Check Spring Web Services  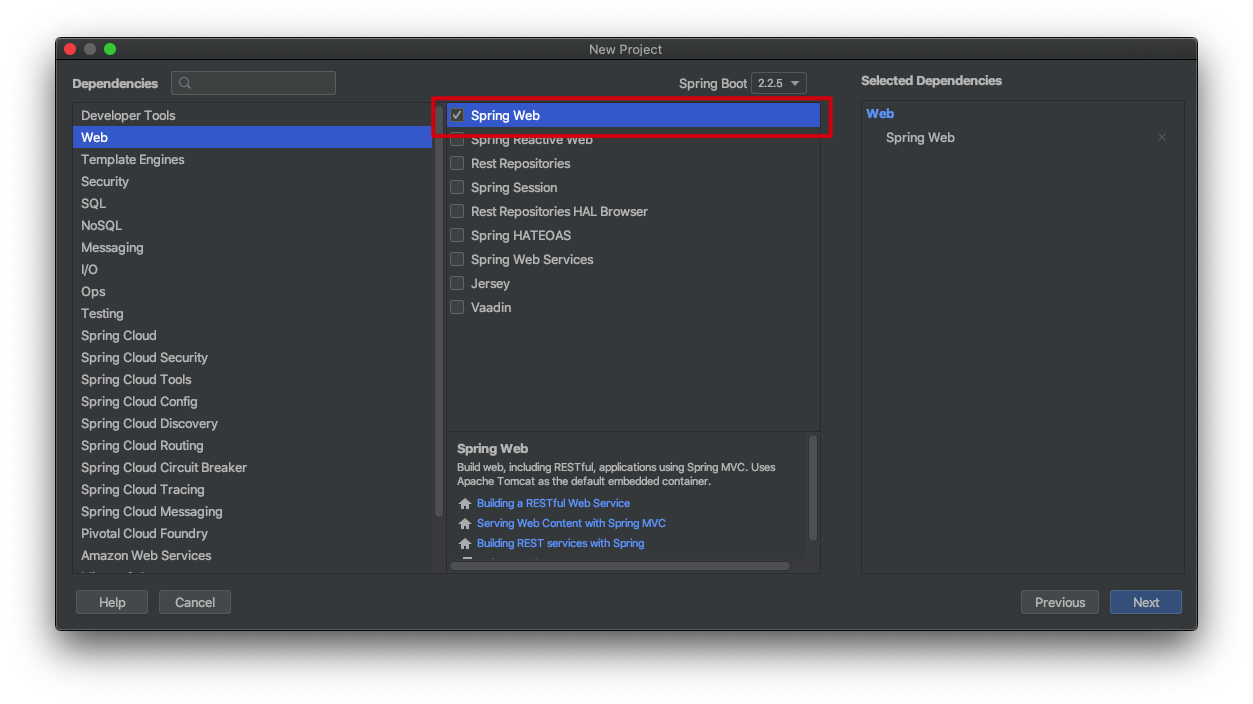point(457,259)
